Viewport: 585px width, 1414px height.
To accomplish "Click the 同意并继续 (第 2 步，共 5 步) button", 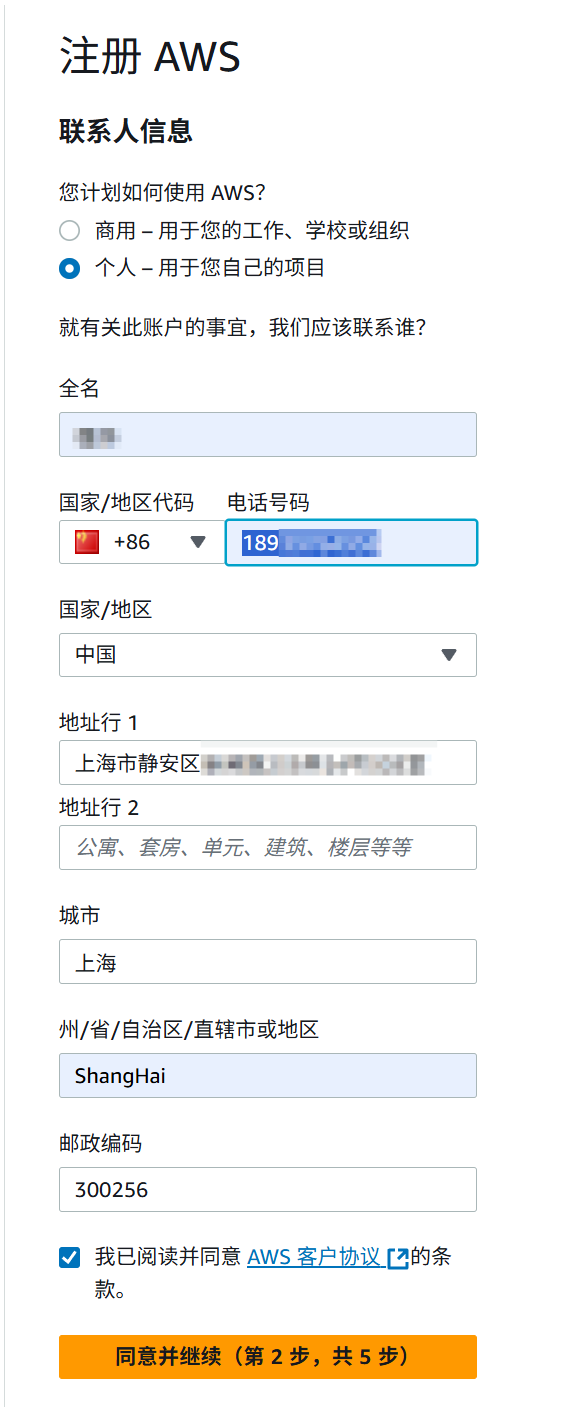I will [268, 1357].
